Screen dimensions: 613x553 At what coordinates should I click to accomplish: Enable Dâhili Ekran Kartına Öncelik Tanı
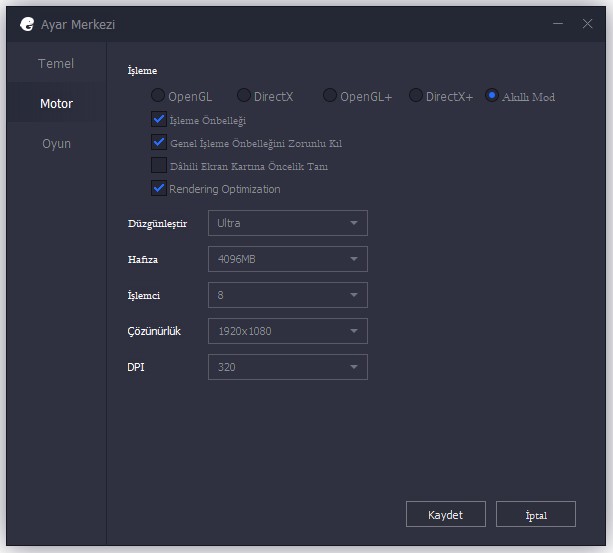tap(158, 166)
